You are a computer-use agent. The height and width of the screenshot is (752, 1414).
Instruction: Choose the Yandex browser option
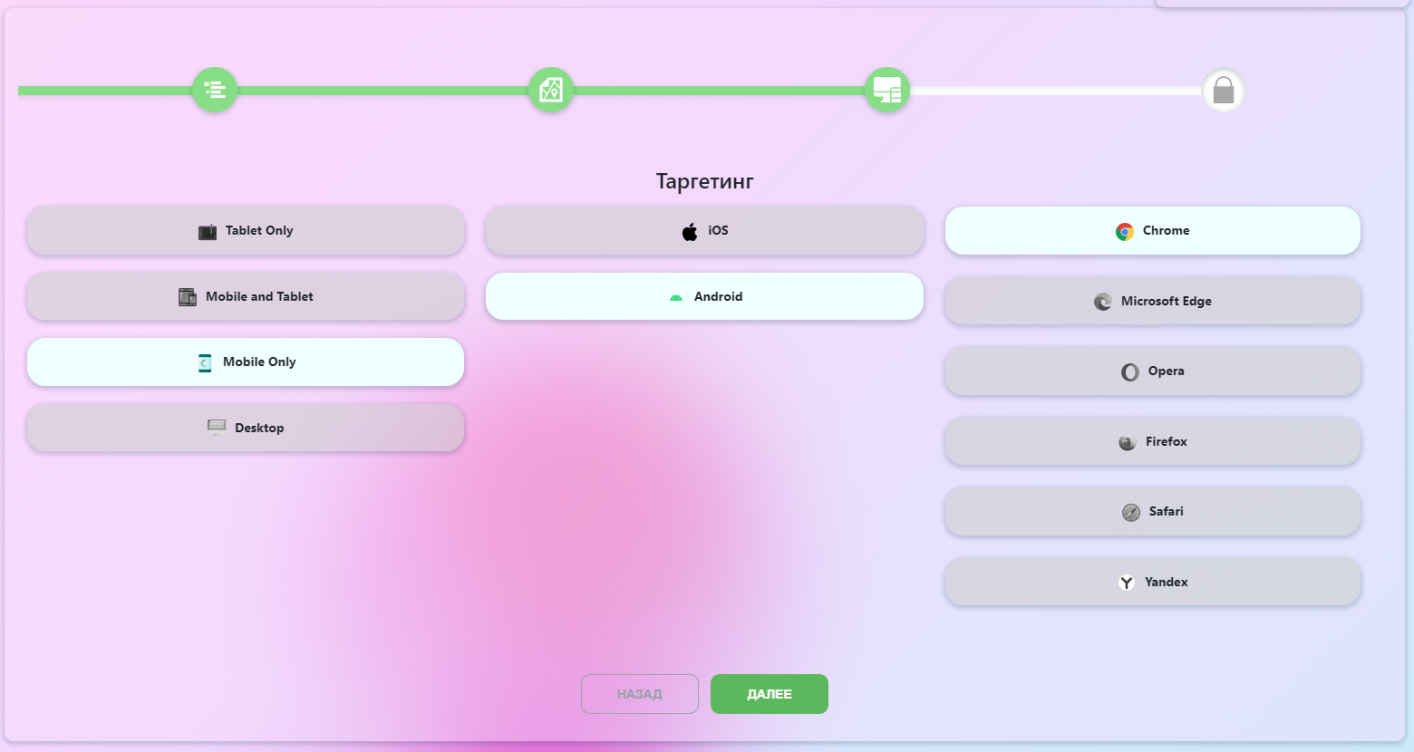pos(1153,582)
